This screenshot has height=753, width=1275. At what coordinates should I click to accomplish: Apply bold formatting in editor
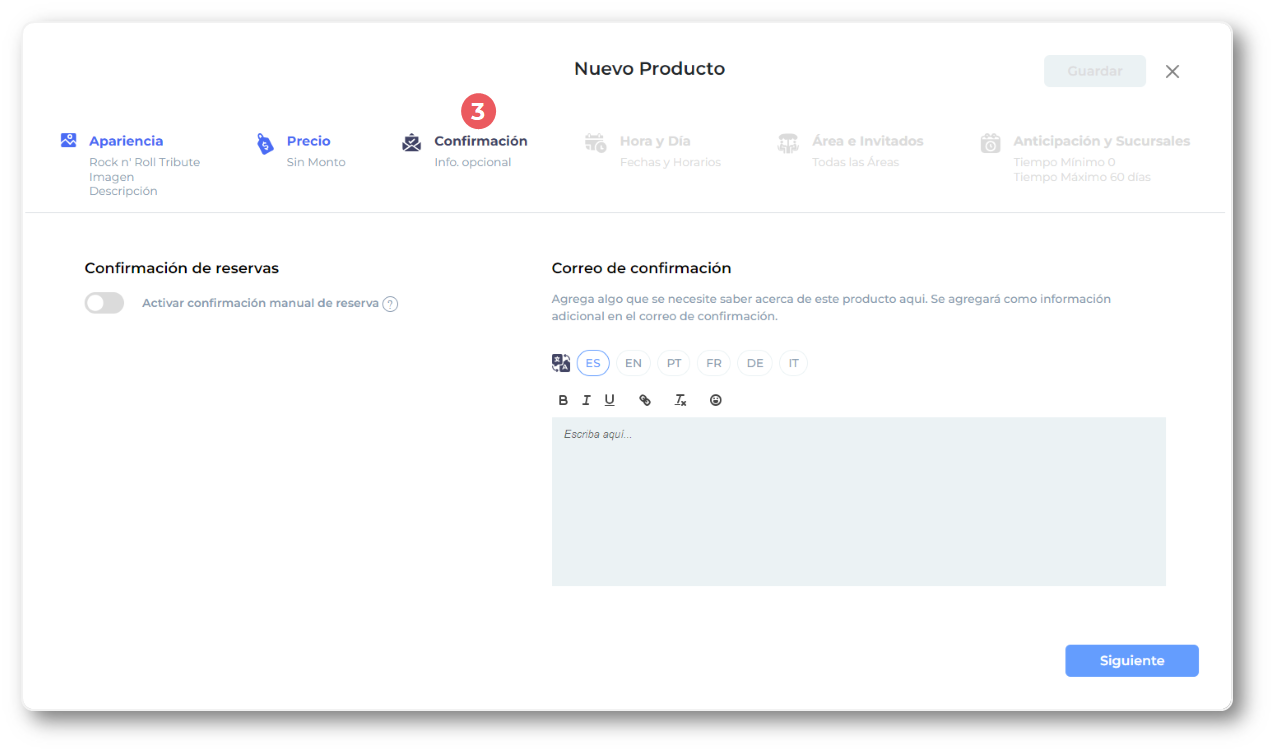click(563, 400)
